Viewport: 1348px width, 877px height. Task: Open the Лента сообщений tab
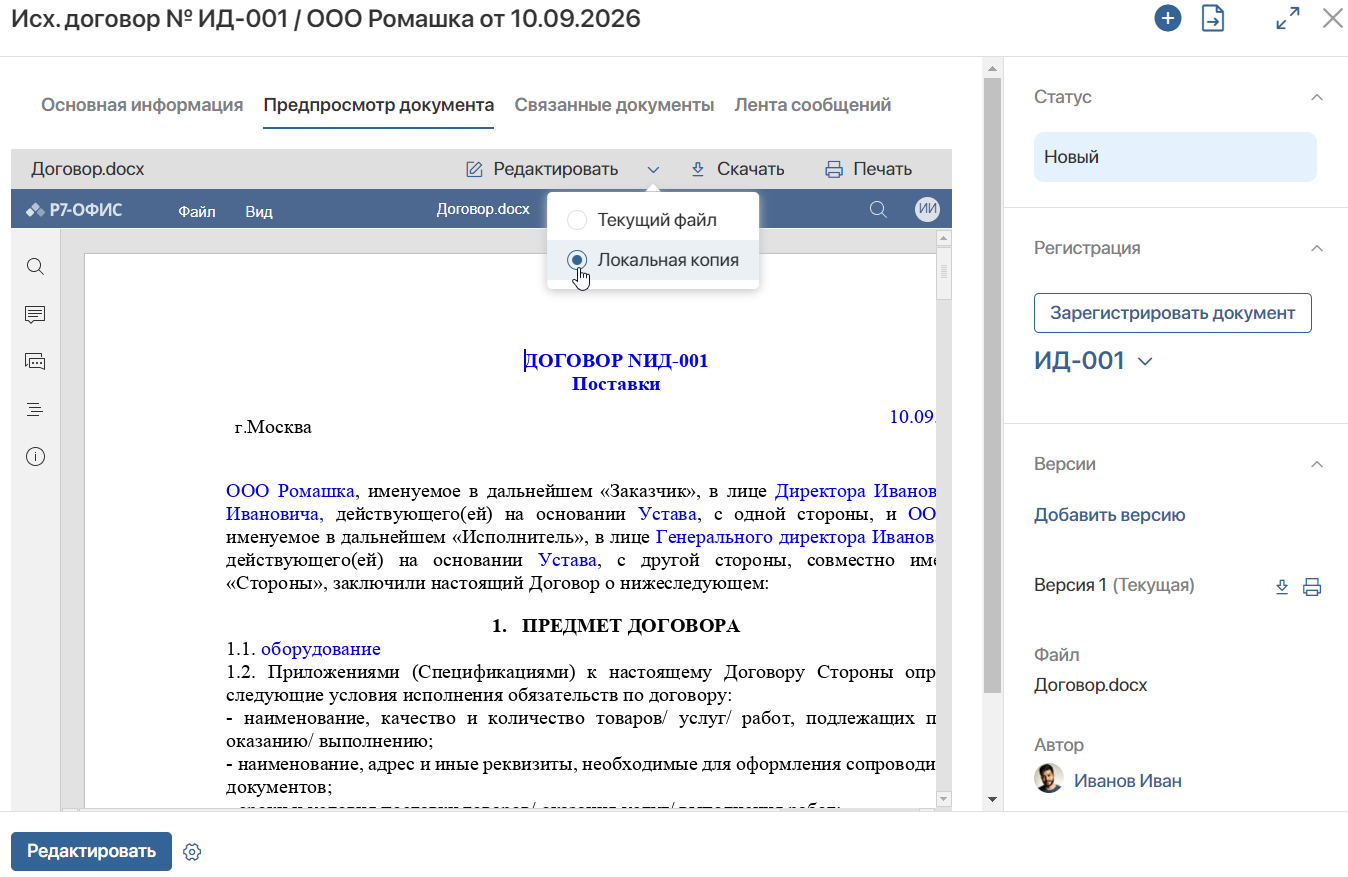812,105
